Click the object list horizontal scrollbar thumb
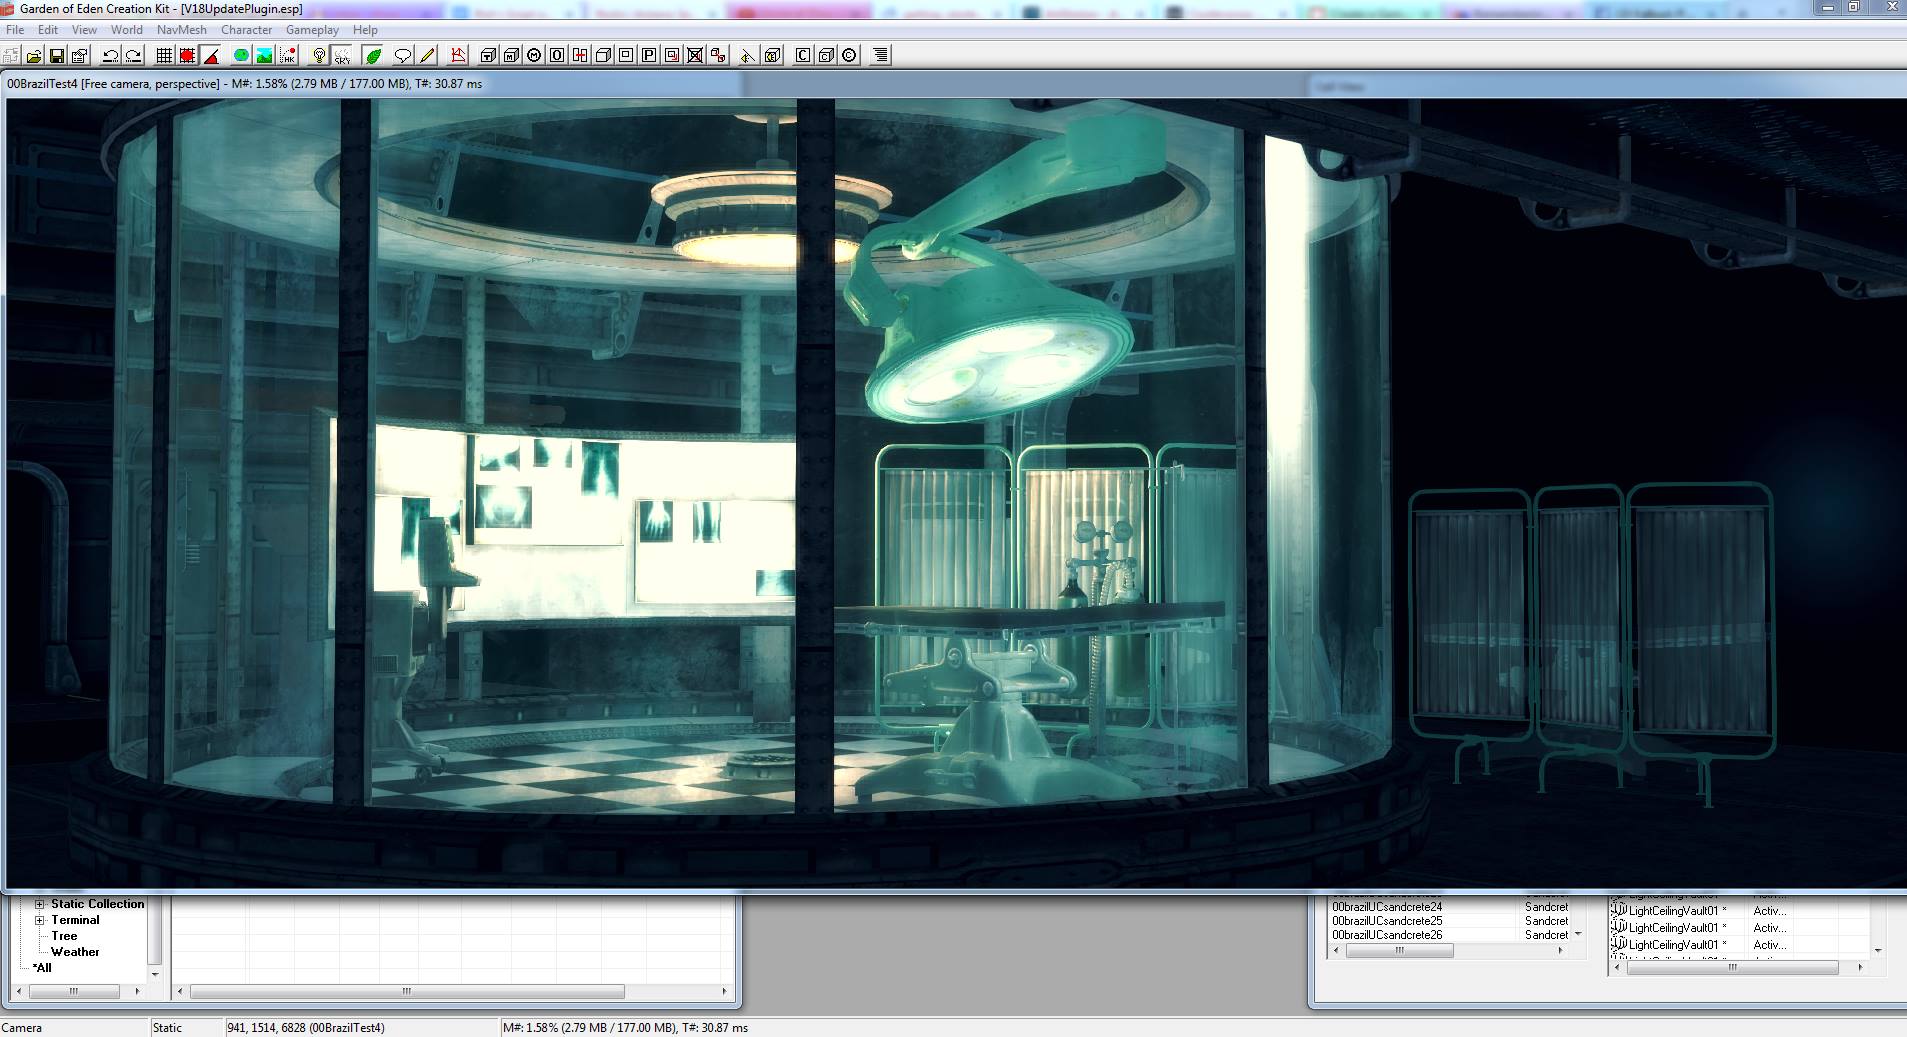Viewport: 1907px width, 1037px height. 407,992
